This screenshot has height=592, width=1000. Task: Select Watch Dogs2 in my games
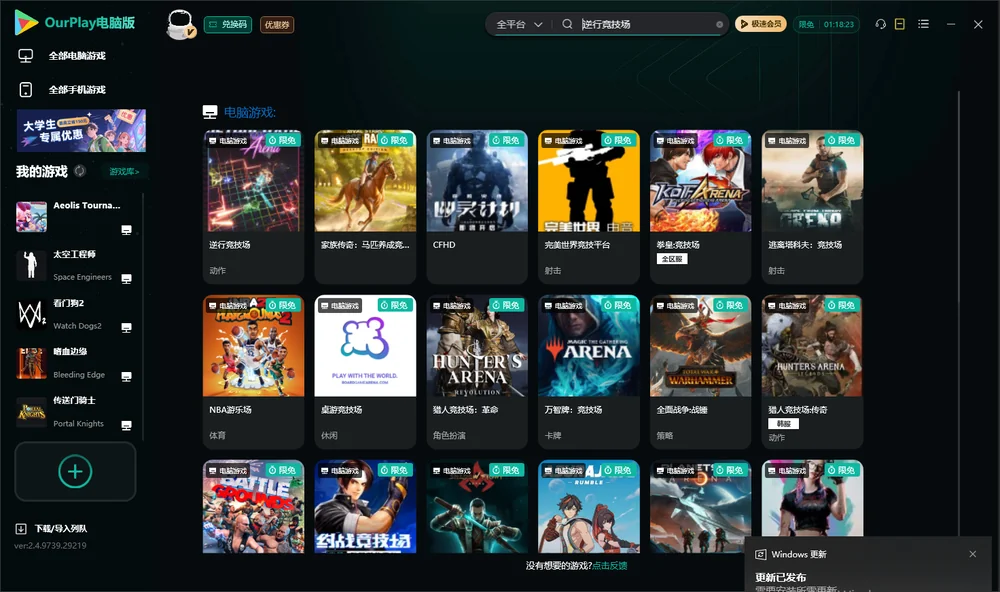pos(75,314)
